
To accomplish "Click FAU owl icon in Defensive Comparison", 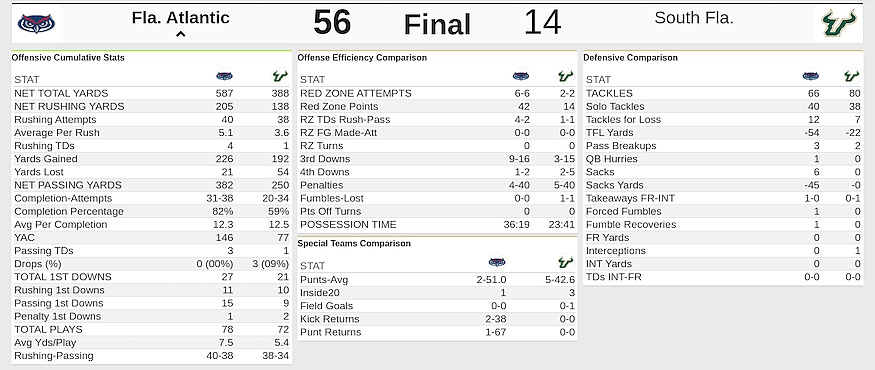I will point(811,76).
